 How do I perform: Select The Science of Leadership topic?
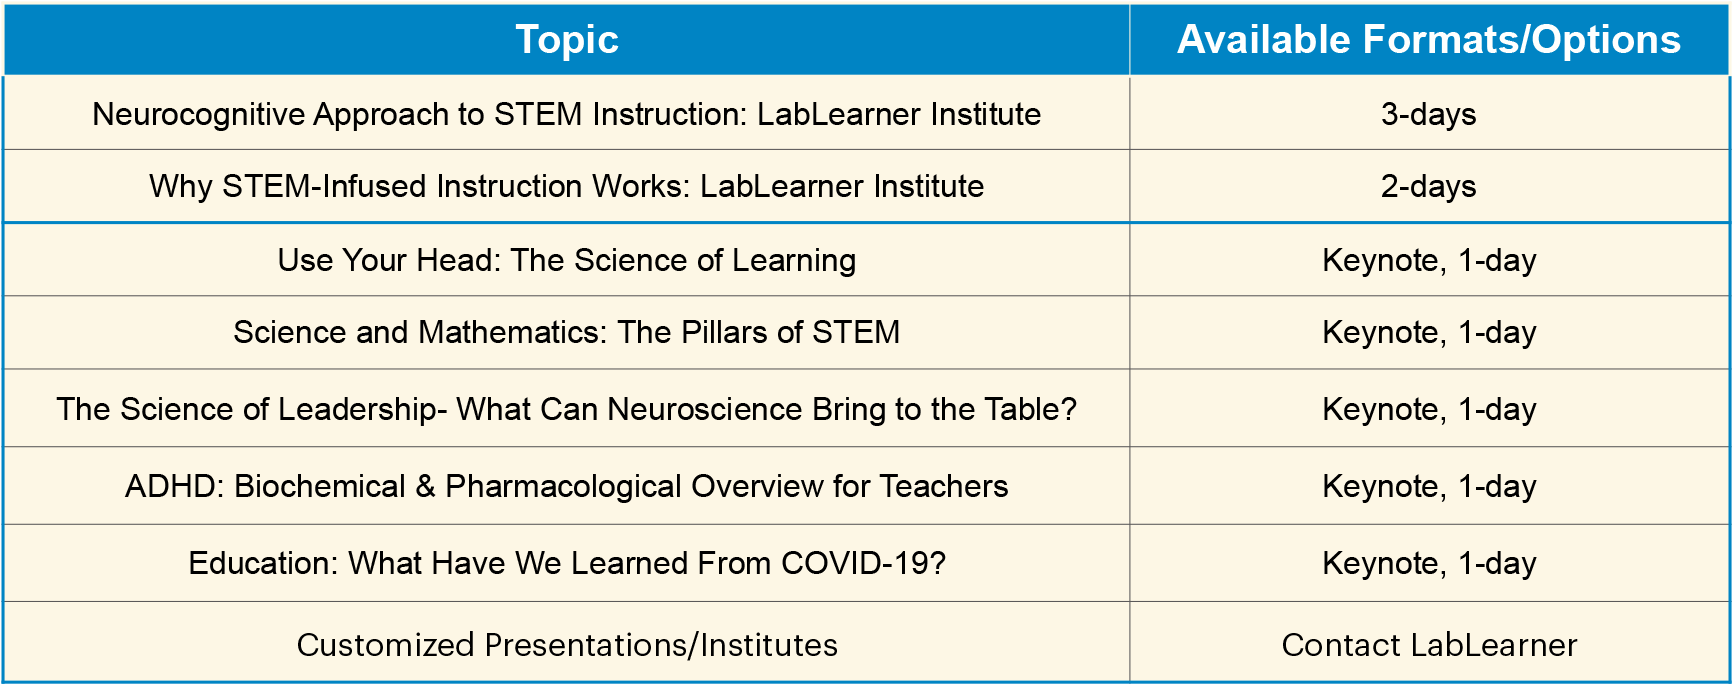coord(566,409)
